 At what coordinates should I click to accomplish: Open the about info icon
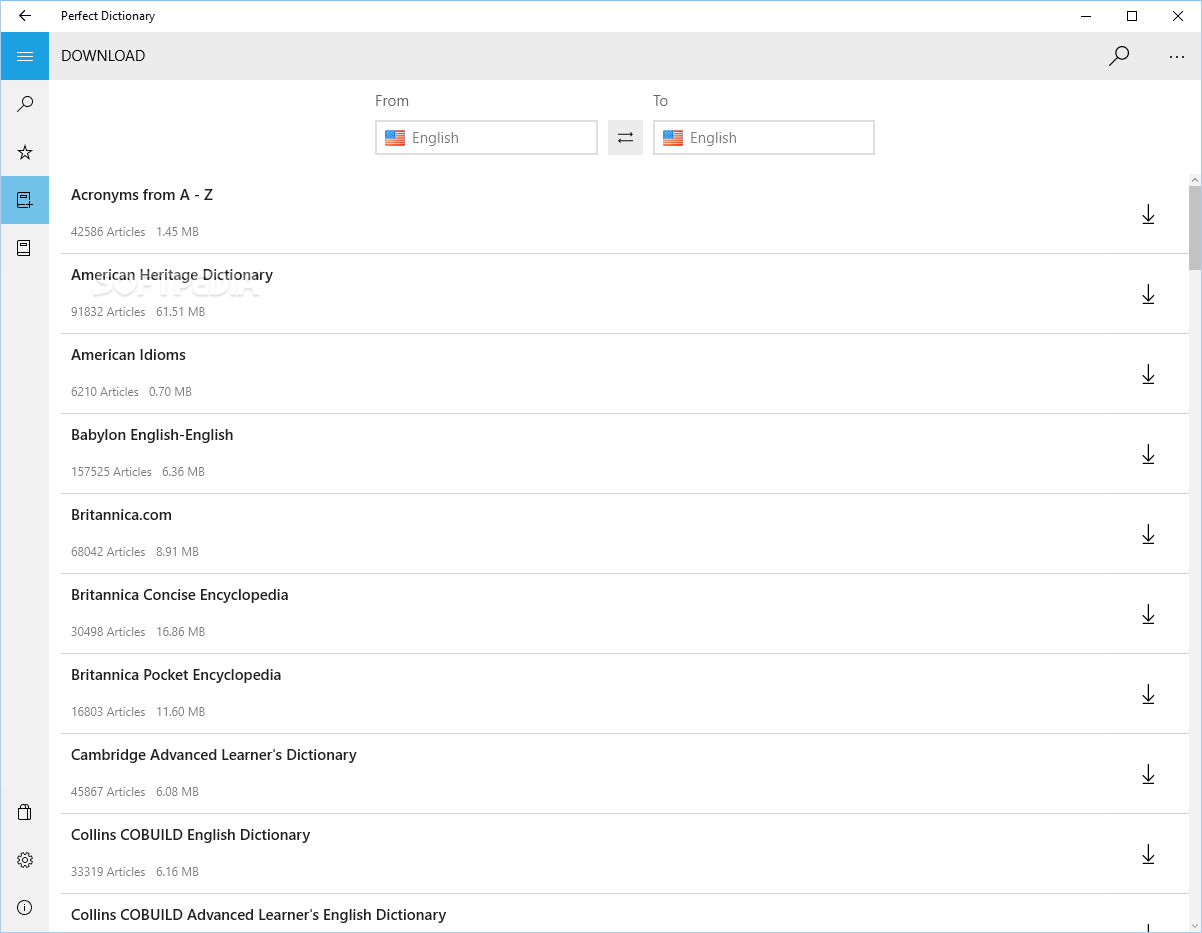[25, 908]
